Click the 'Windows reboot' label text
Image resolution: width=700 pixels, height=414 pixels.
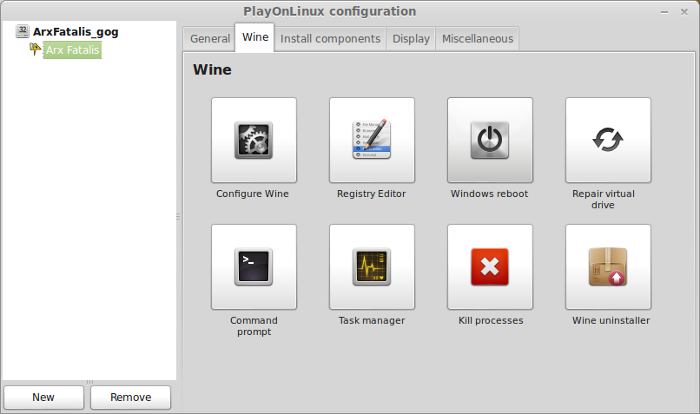489,194
